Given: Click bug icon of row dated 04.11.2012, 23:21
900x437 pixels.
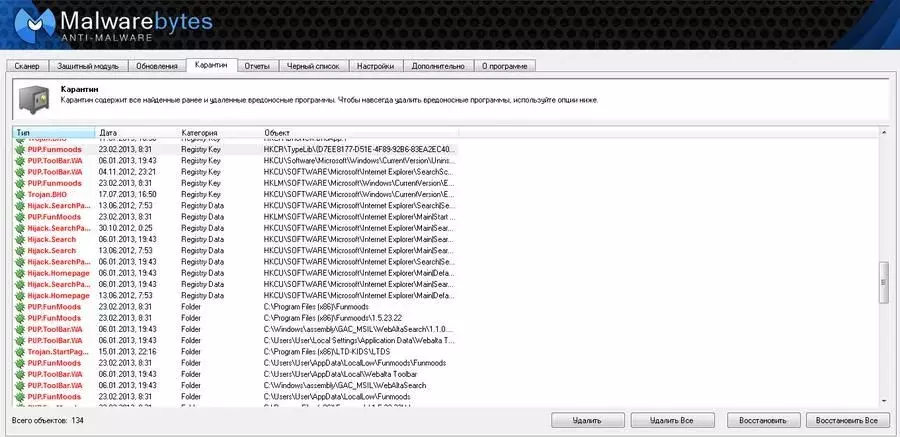Looking at the screenshot, I should (20, 172).
